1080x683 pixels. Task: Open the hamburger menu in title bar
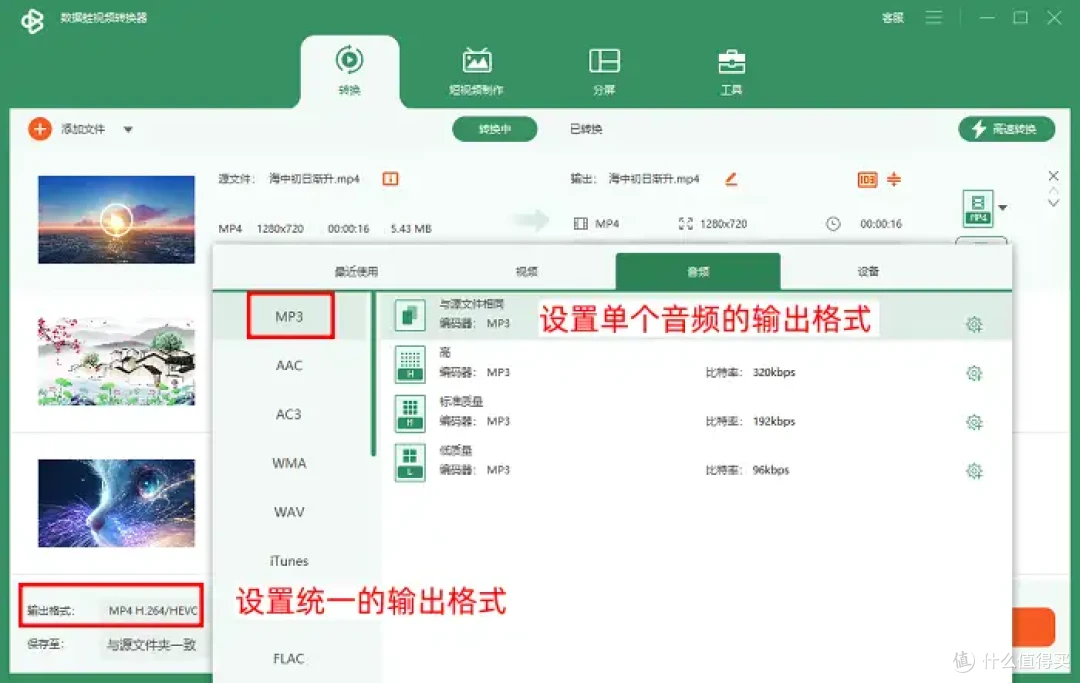tap(934, 17)
